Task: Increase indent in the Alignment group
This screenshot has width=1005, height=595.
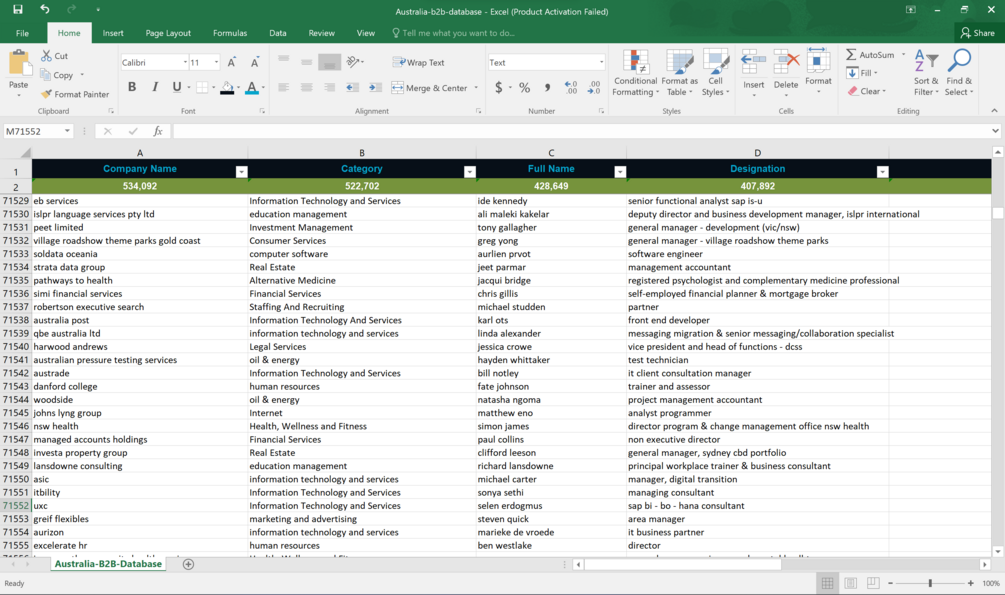Action: tap(376, 88)
